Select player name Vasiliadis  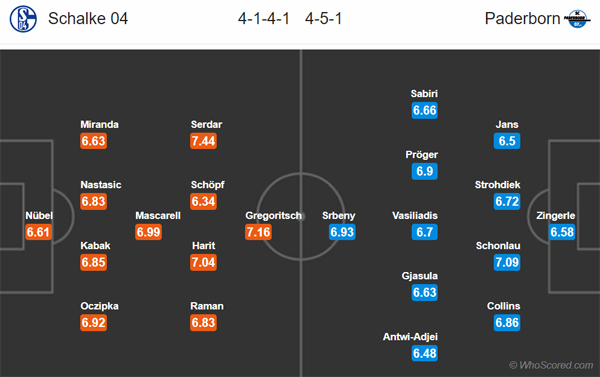(x=415, y=215)
